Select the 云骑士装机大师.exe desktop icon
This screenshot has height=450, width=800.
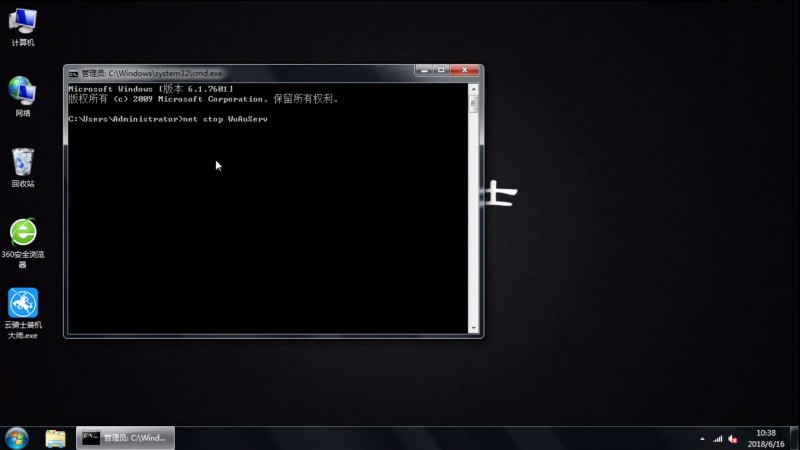tap(22, 313)
